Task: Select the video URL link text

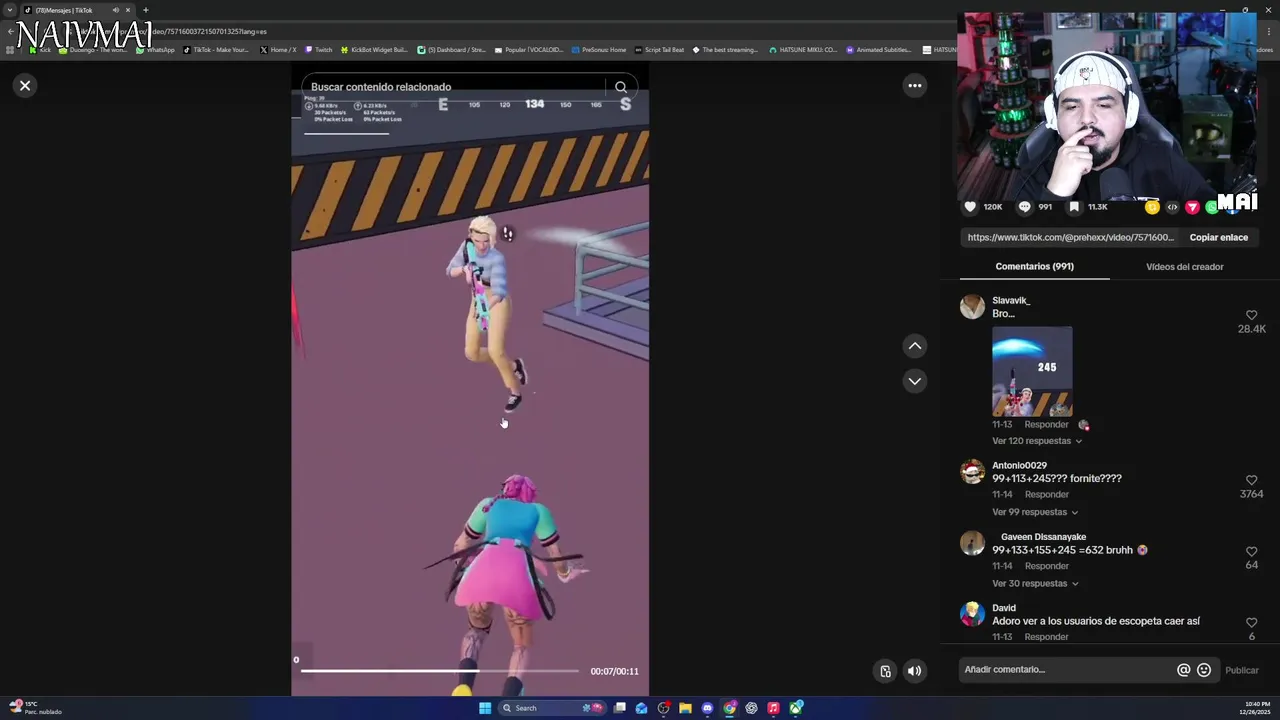Action: [1070, 237]
